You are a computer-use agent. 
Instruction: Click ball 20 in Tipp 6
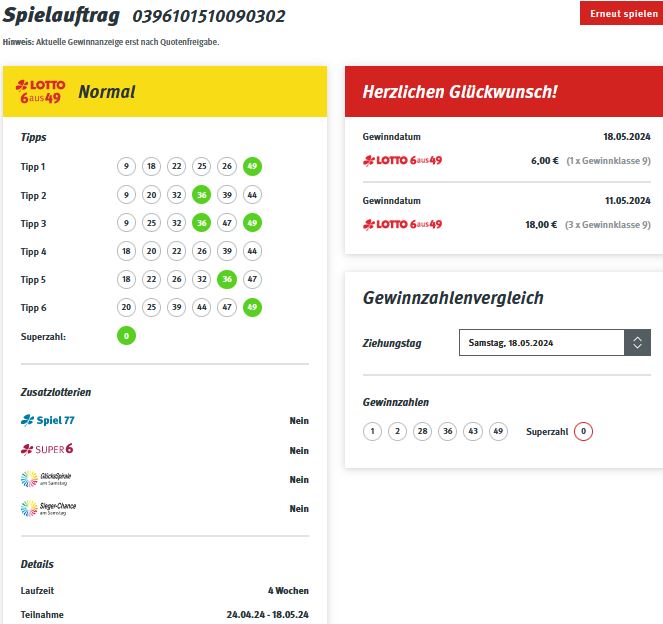tap(126, 307)
